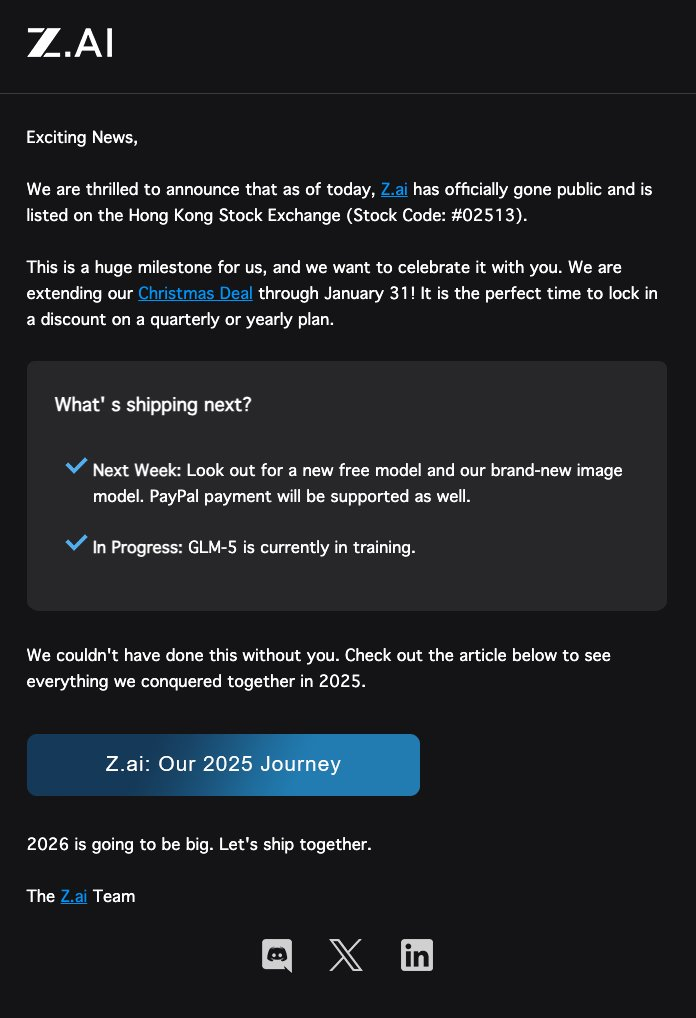
Task: Click the "Exciting News," greeting text
Action: (x=82, y=137)
